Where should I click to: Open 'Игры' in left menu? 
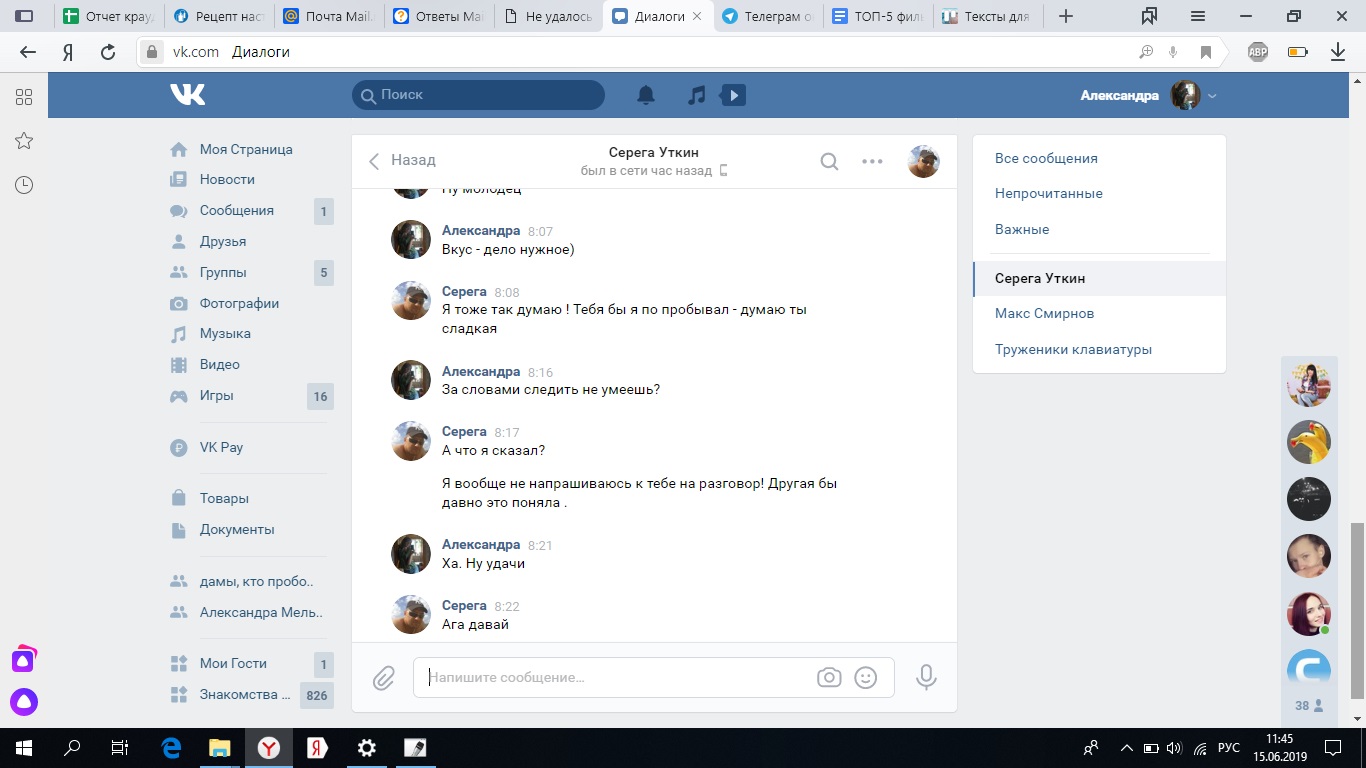tap(217, 395)
